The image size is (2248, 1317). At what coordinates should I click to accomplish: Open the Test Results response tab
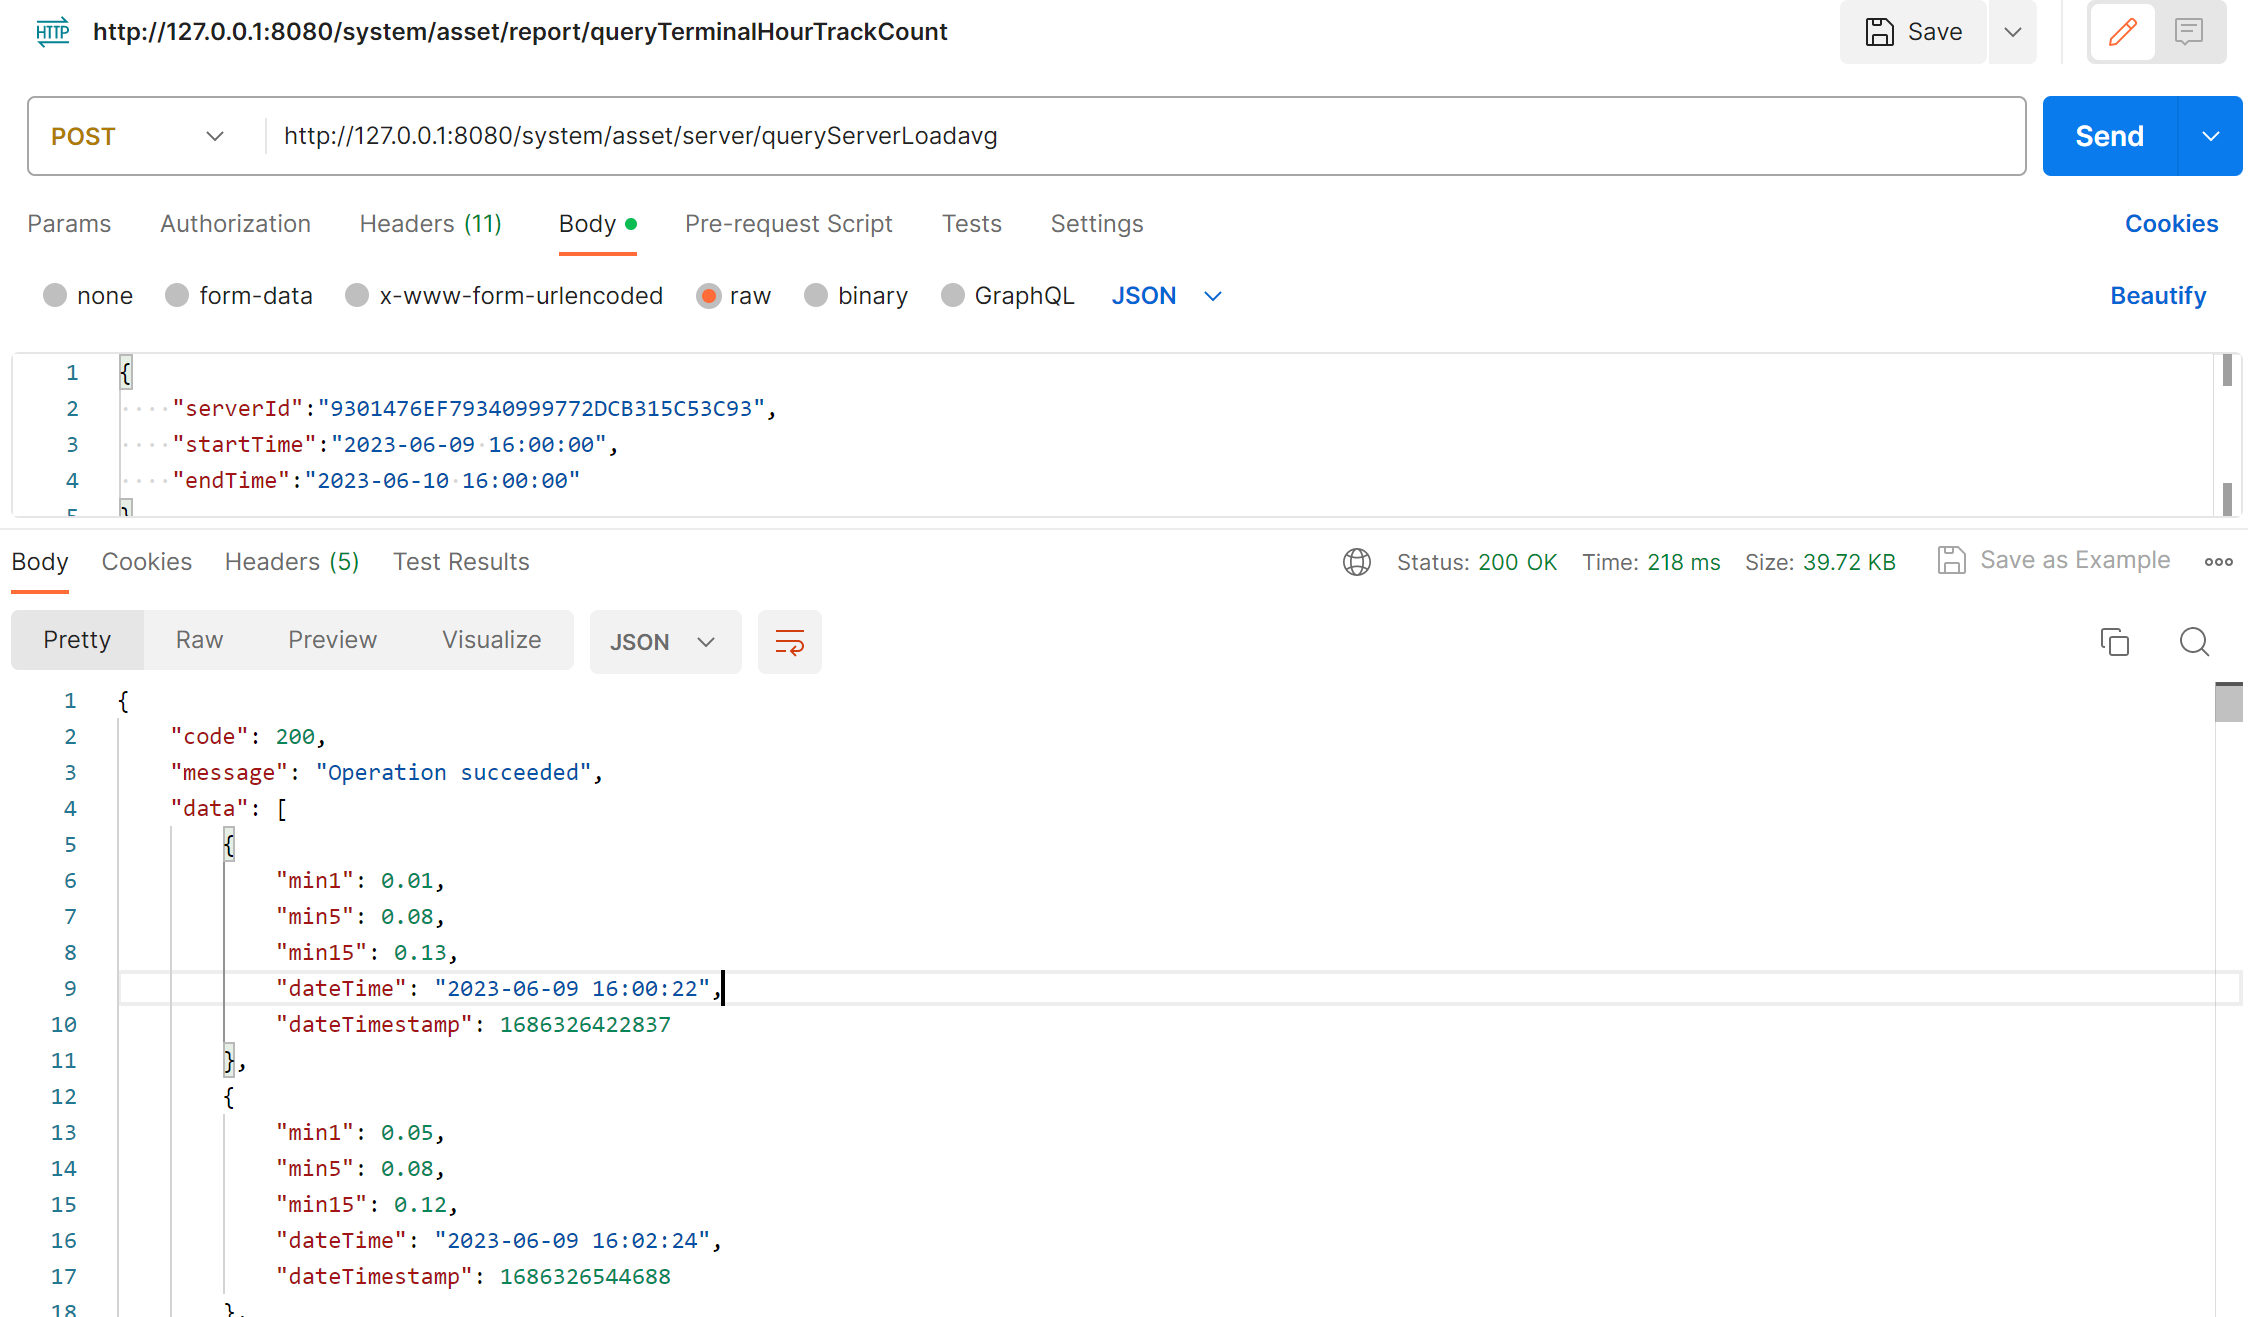pyautogui.click(x=461, y=562)
